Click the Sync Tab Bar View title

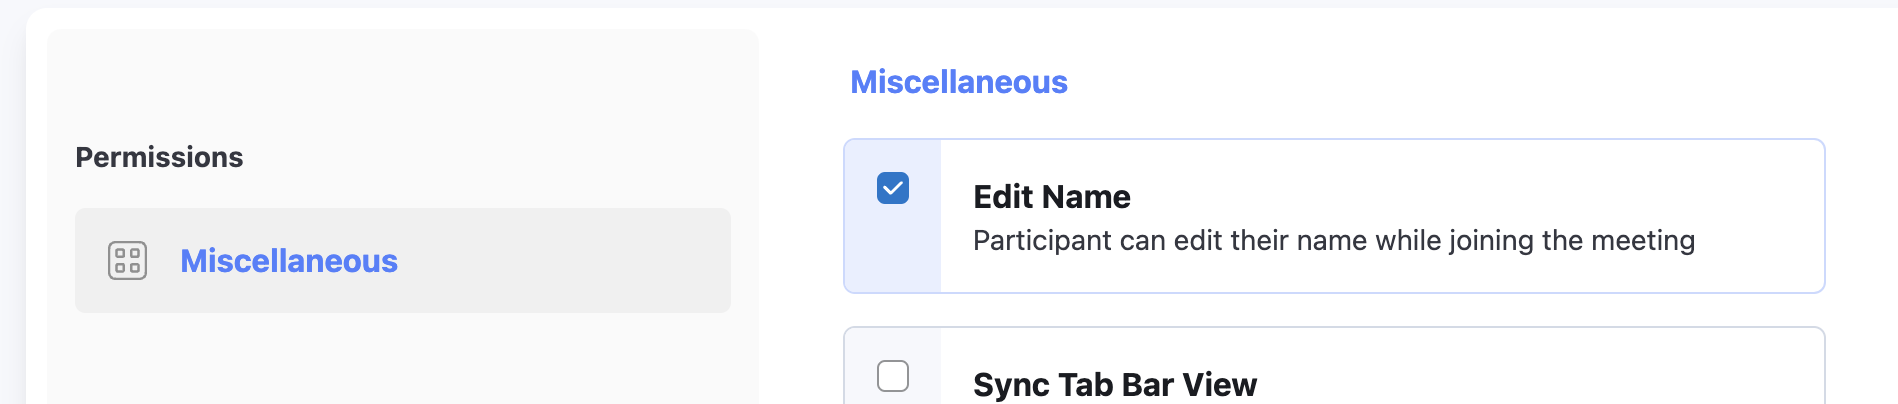[x=1114, y=385]
